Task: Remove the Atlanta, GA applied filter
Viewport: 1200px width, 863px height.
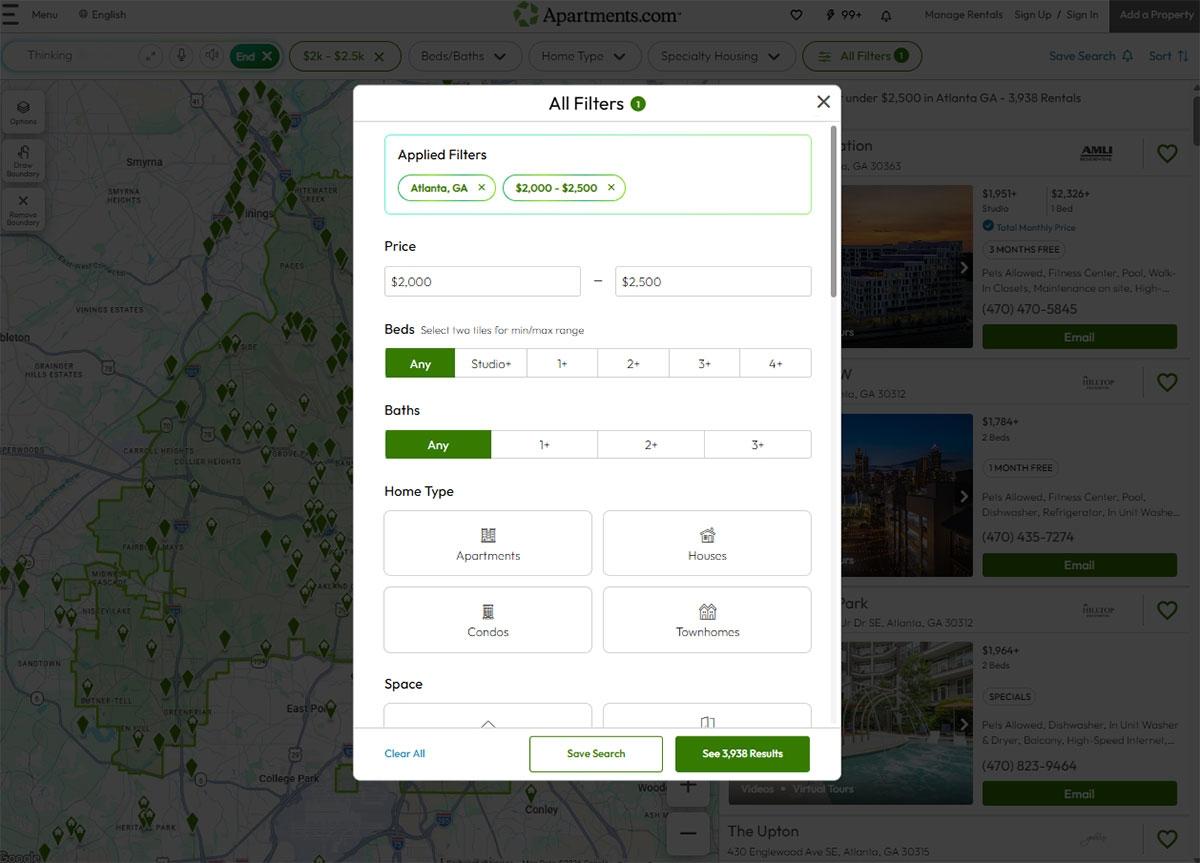Action: pos(481,188)
